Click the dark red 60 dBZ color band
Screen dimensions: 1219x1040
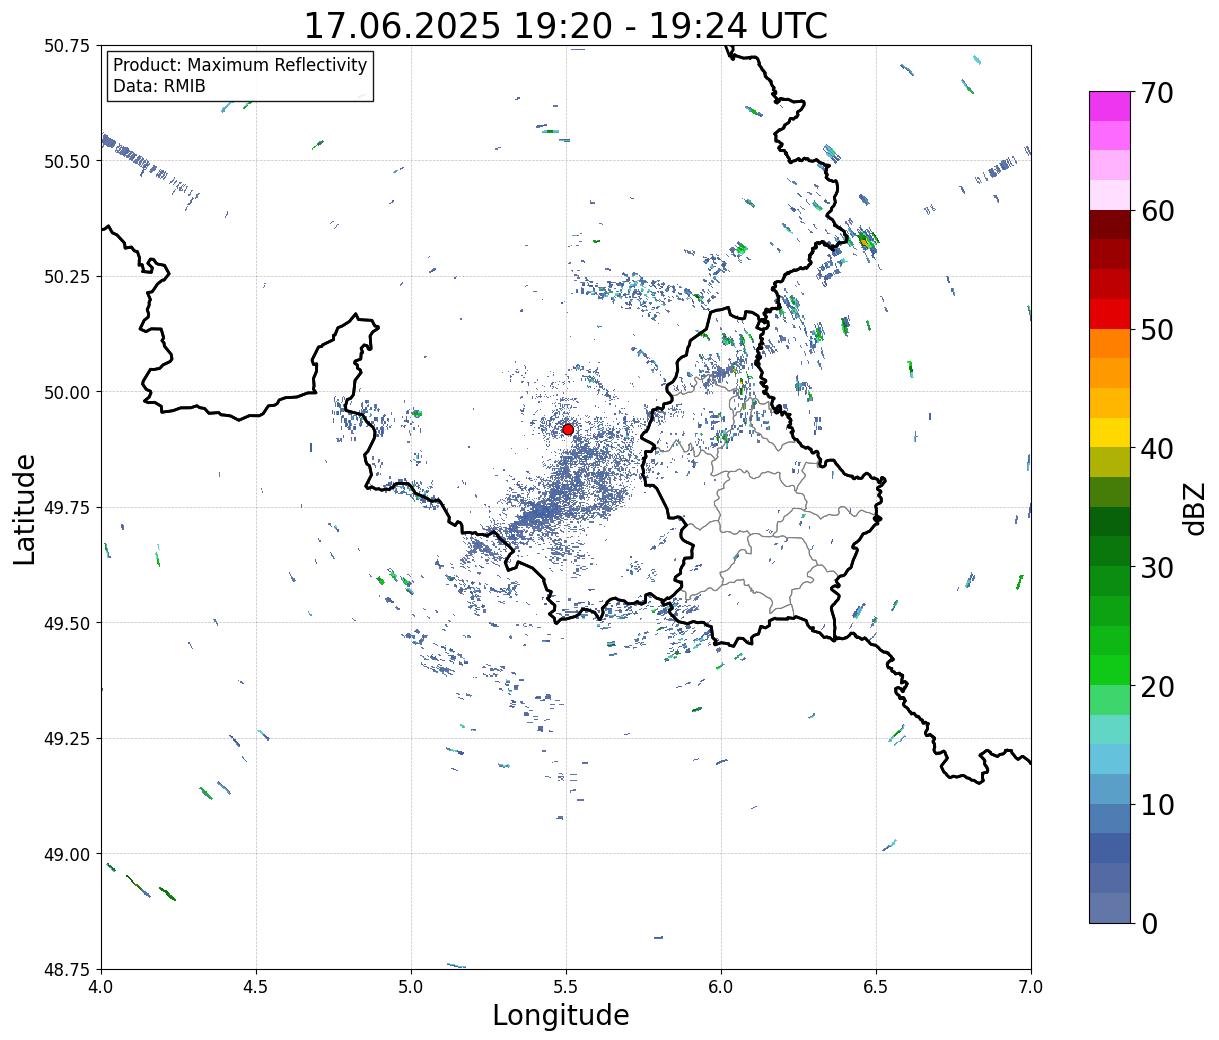click(1110, 224)
